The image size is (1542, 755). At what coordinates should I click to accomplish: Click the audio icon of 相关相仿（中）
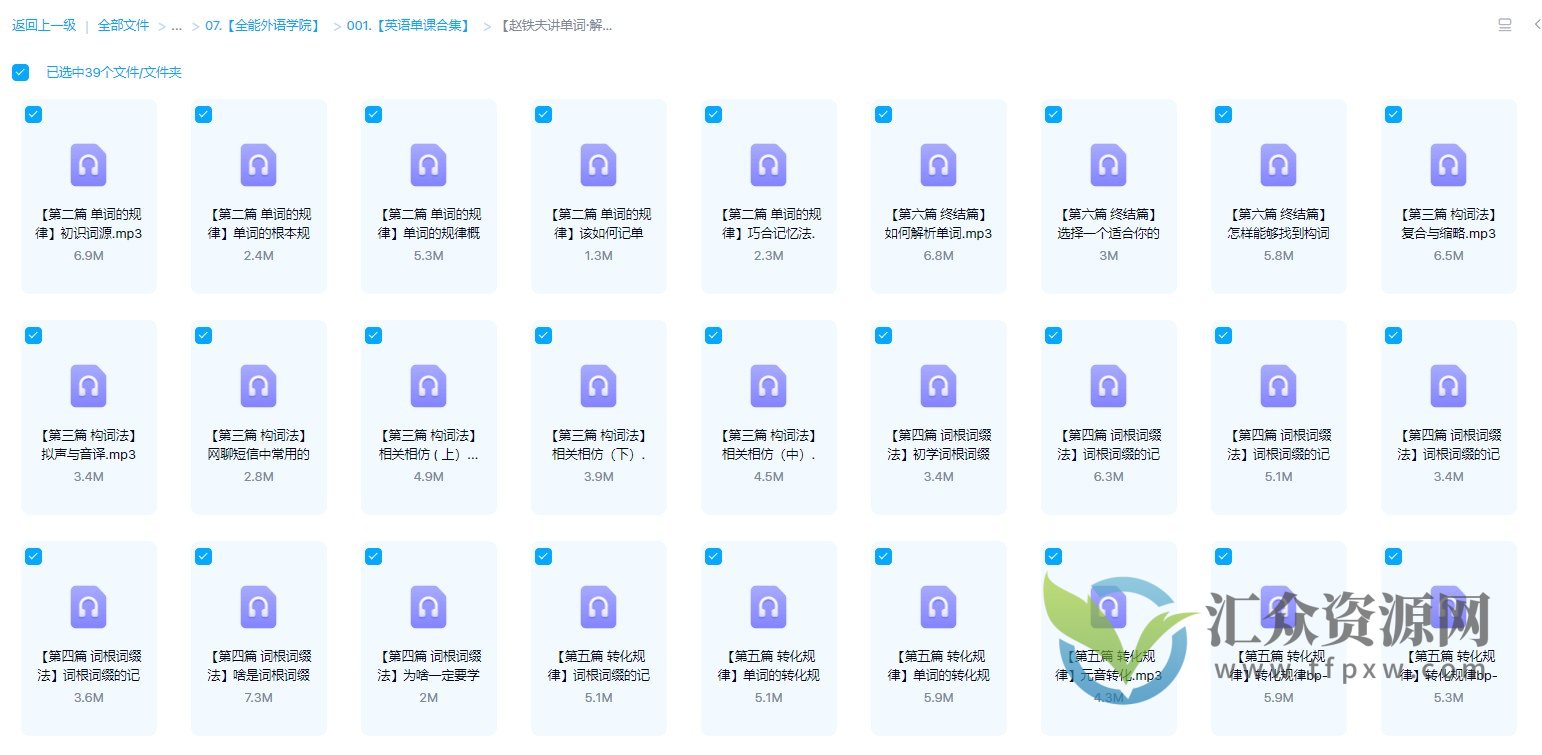(x=768, y=386)
